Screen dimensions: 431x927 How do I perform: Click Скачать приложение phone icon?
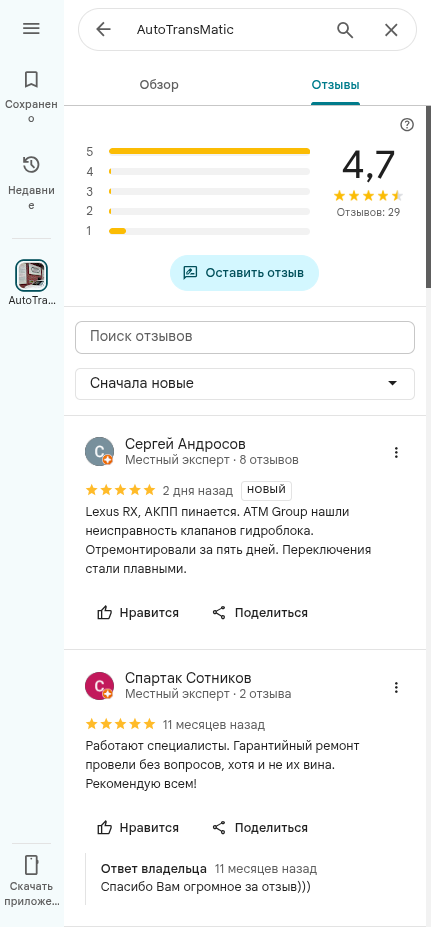click(31, 864)
